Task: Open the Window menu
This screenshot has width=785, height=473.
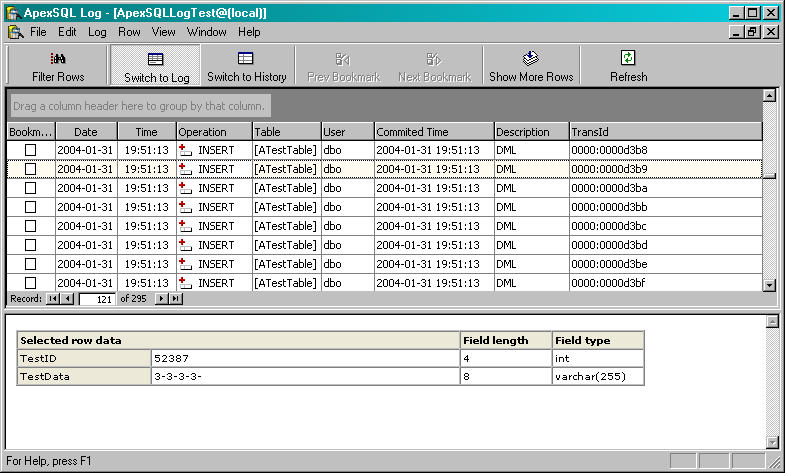Action: [x=206, y=32]
